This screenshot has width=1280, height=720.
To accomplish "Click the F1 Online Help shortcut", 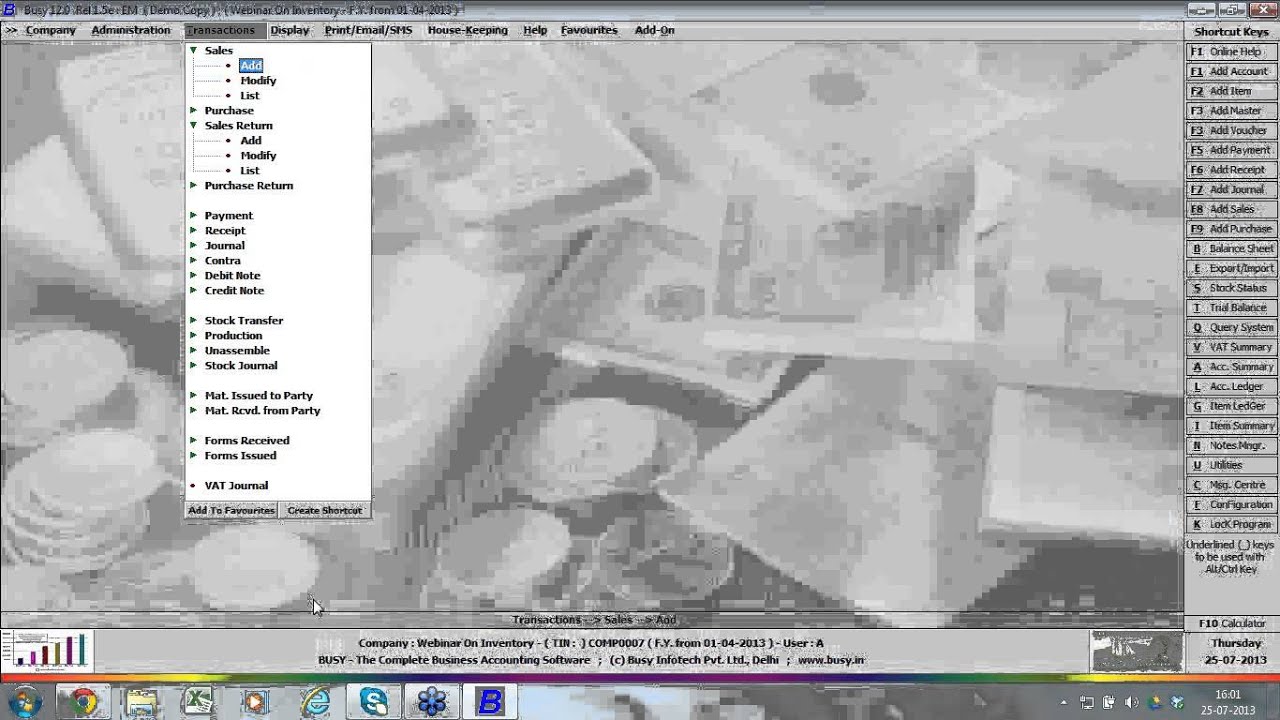I will (1231, 52).
